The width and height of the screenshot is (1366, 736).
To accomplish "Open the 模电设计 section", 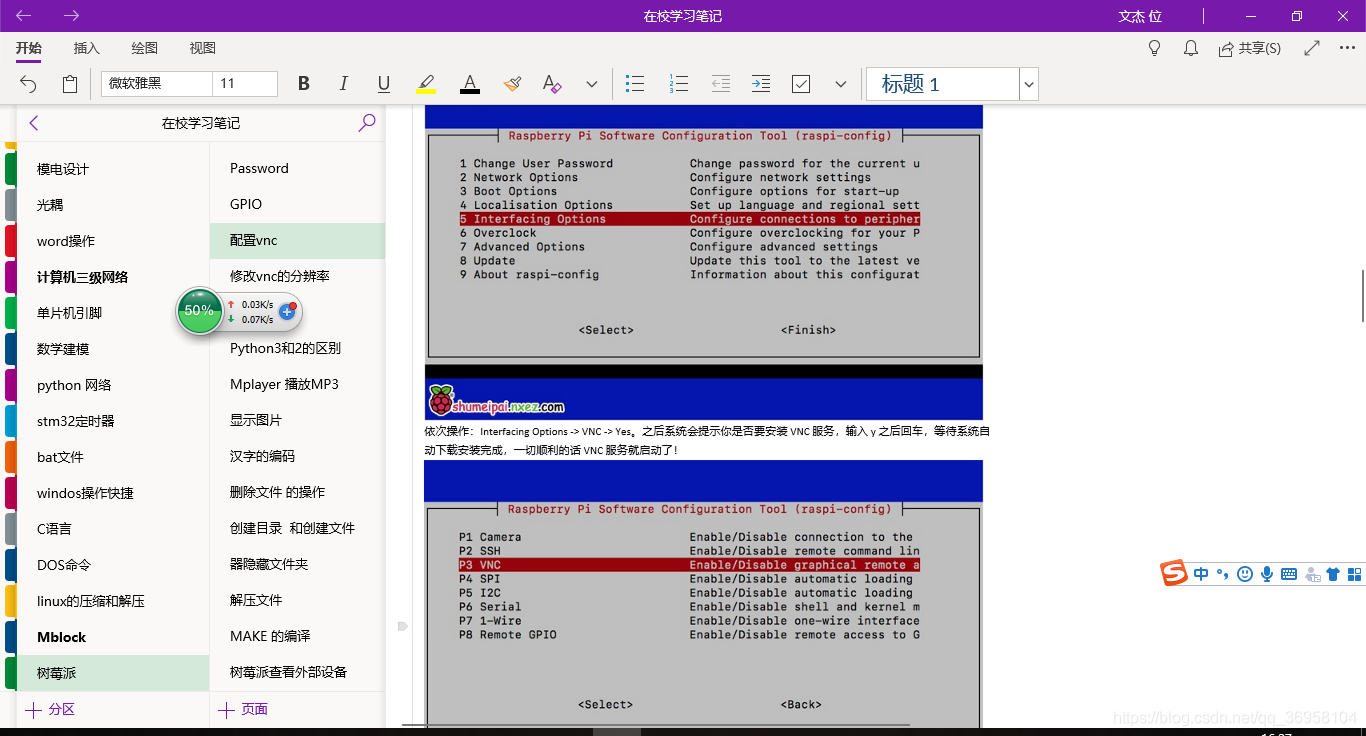I will click(x=113, y=169).
